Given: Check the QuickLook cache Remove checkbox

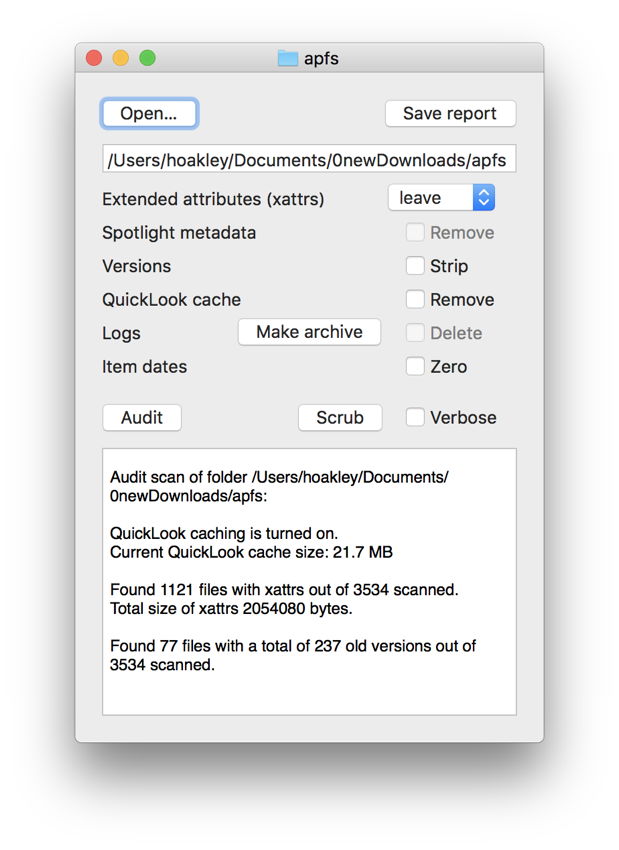Looking at the screenshot, I should tap(415, 300).
